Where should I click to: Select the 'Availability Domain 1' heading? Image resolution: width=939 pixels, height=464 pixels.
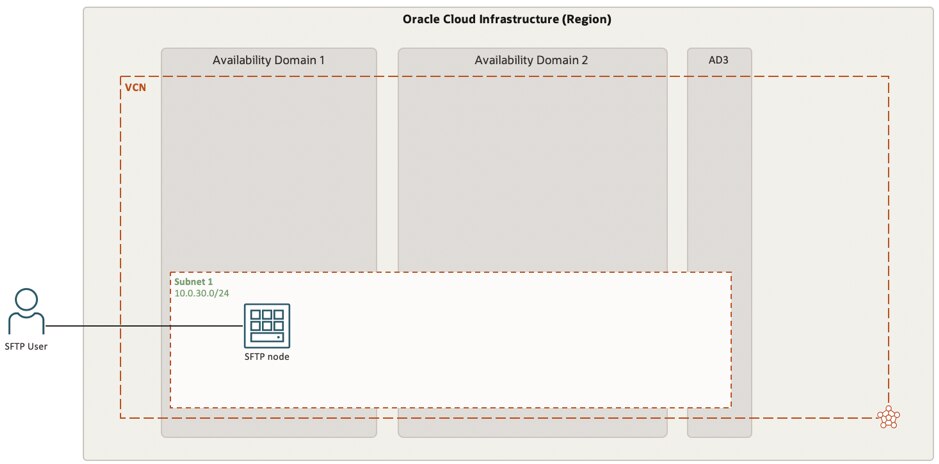click(x=269, y=60)
